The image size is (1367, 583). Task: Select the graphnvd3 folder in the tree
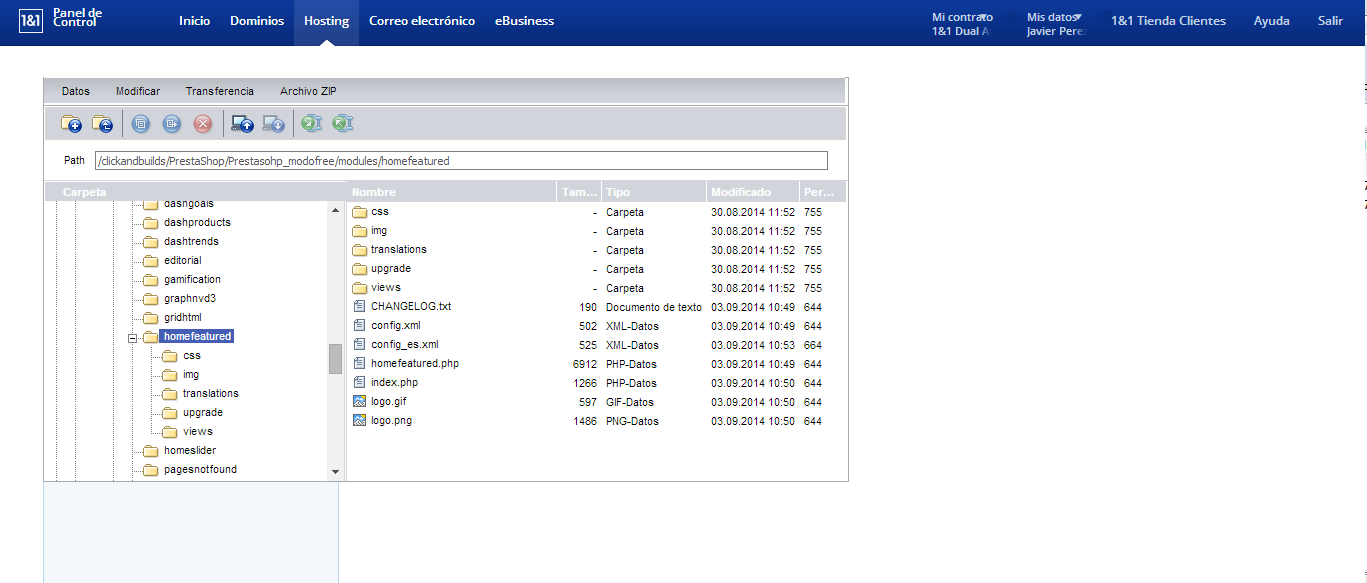coord(190,299)
